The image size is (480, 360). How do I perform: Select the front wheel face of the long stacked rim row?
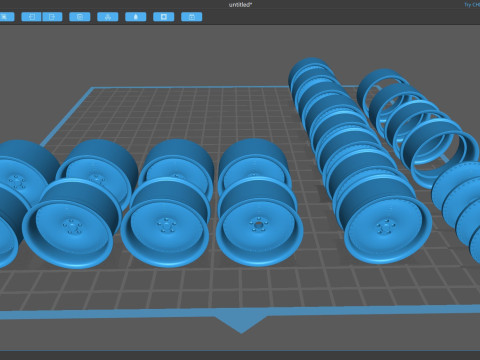coord(388,229)
